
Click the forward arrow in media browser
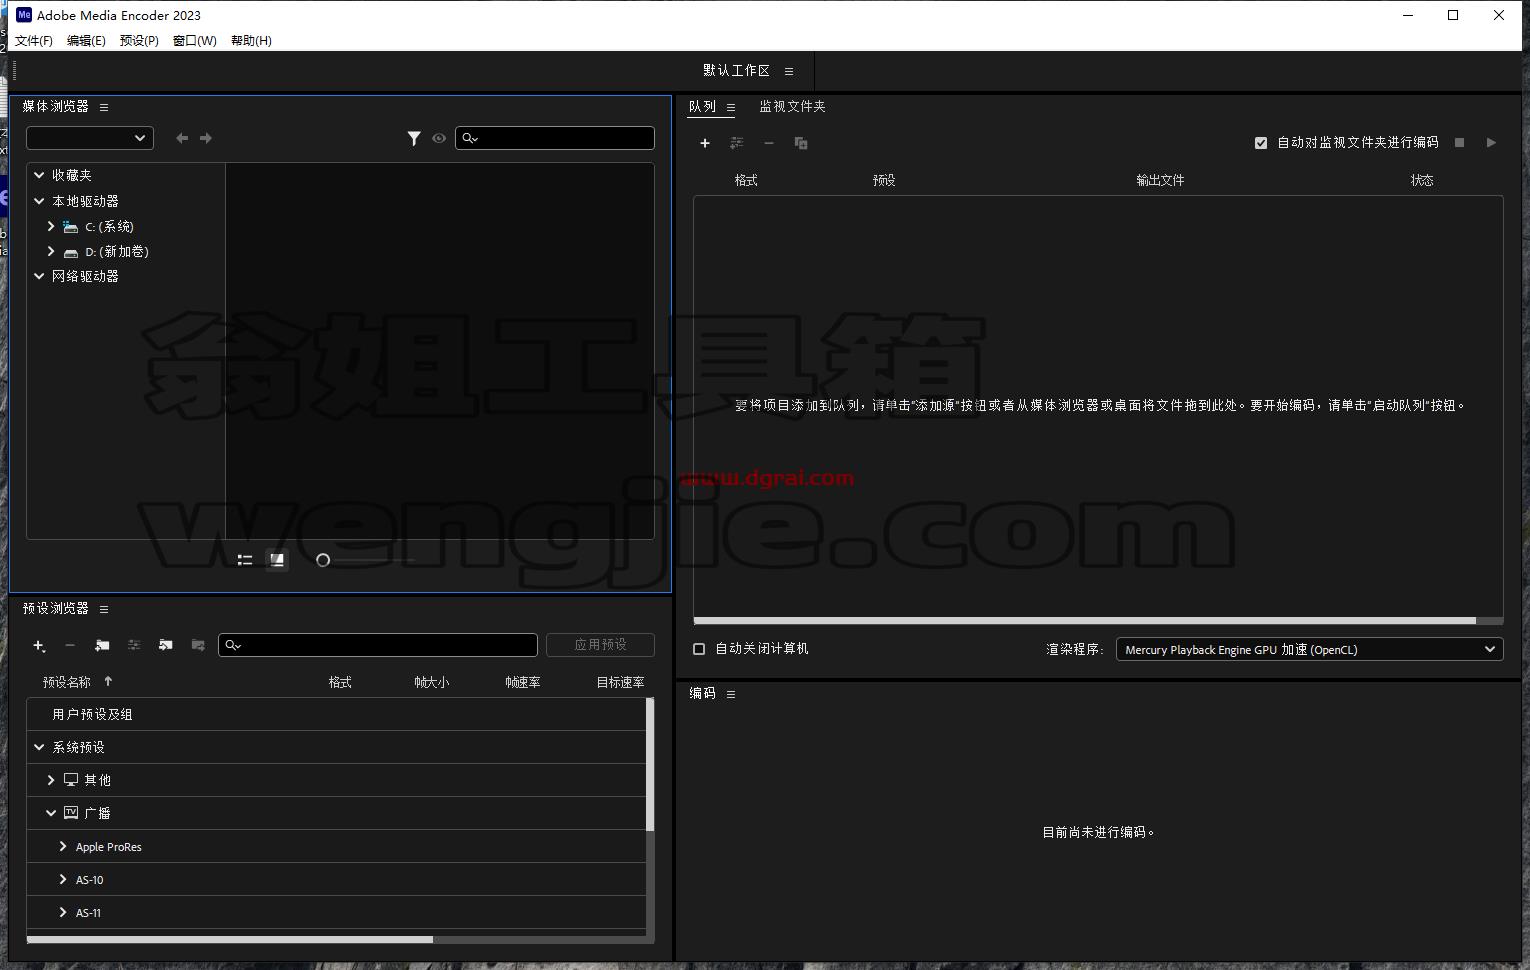[x=206, y=138]
